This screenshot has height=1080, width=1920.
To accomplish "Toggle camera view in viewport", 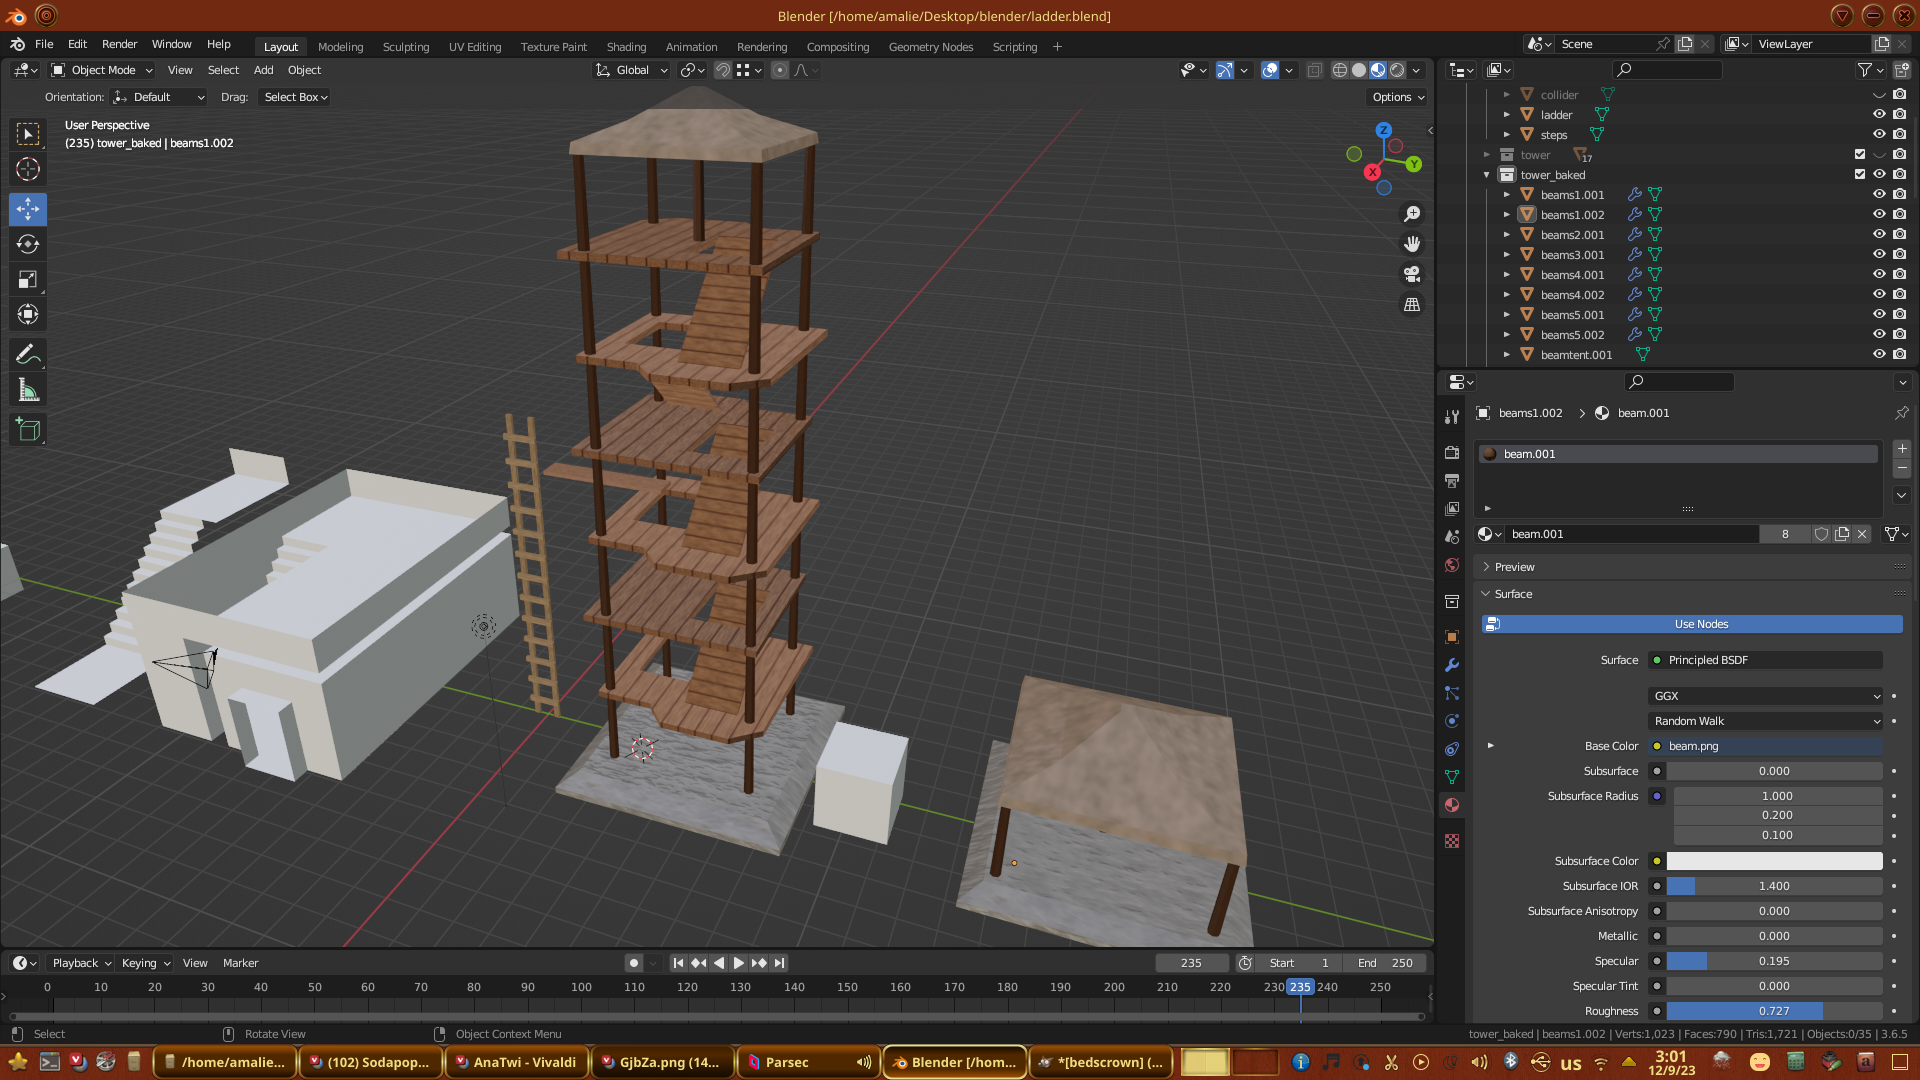I will pos(1412,274).
